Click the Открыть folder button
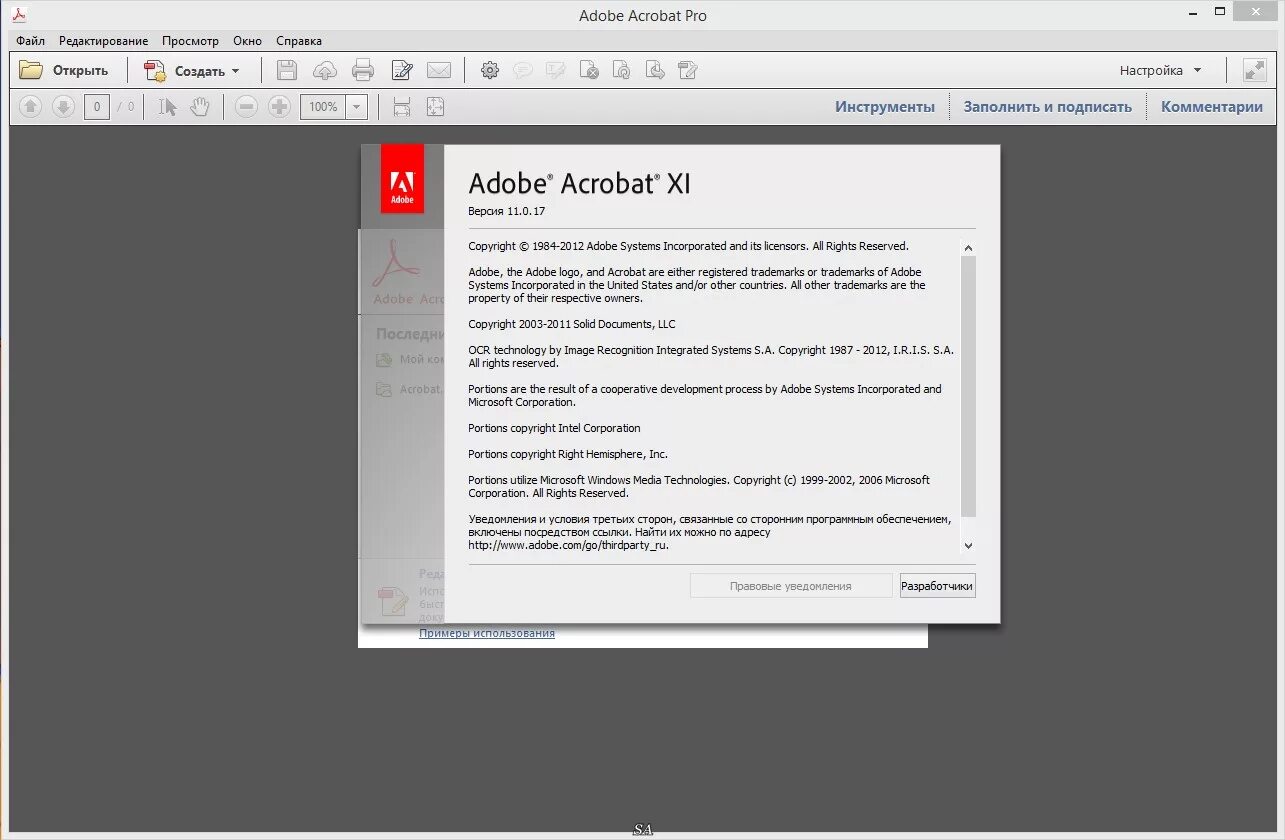This screenshot has height=840, width=1285. click(64, 70)
